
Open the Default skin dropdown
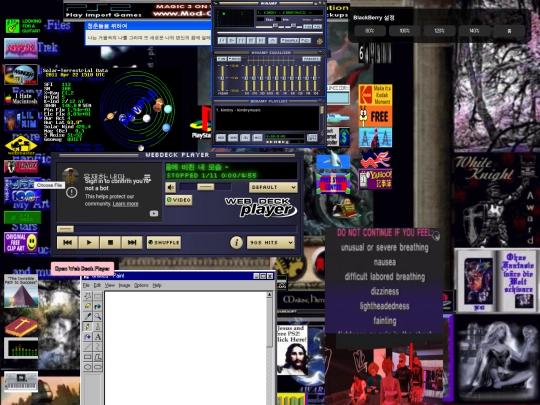[x=273, y=187]
